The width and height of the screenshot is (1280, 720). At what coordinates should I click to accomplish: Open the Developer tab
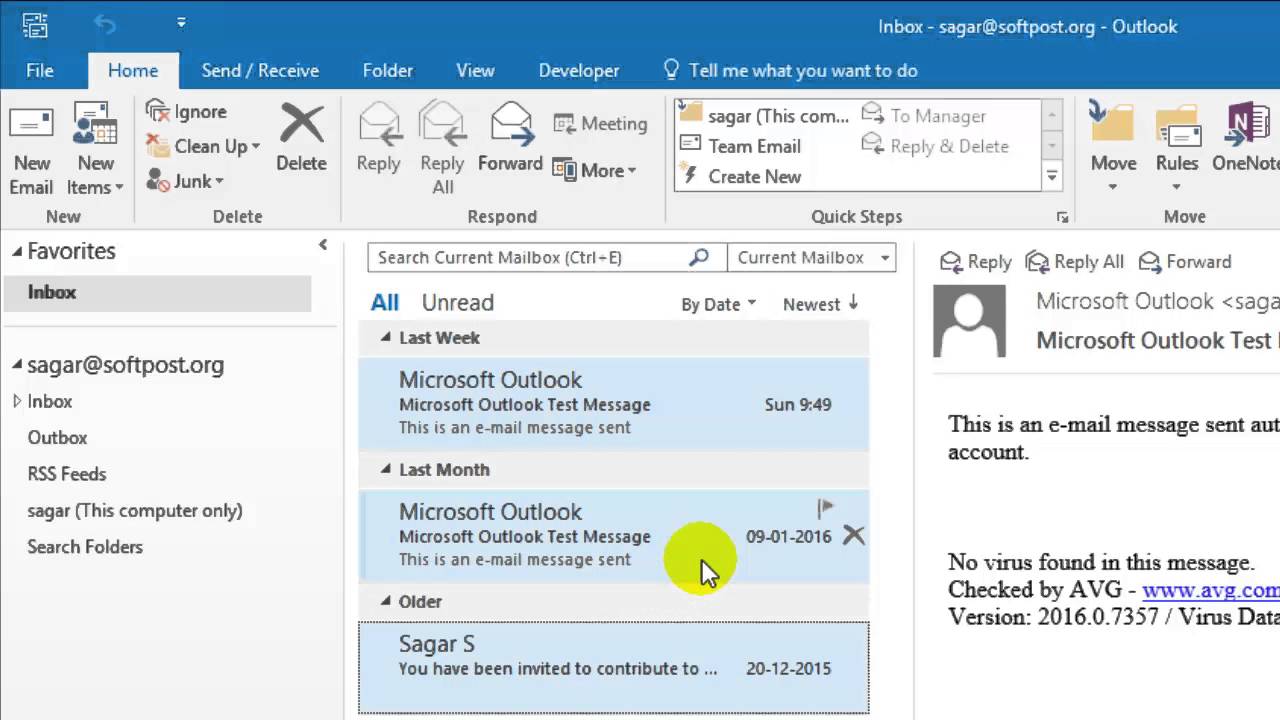pyautogui.click(x=579, y=70)
